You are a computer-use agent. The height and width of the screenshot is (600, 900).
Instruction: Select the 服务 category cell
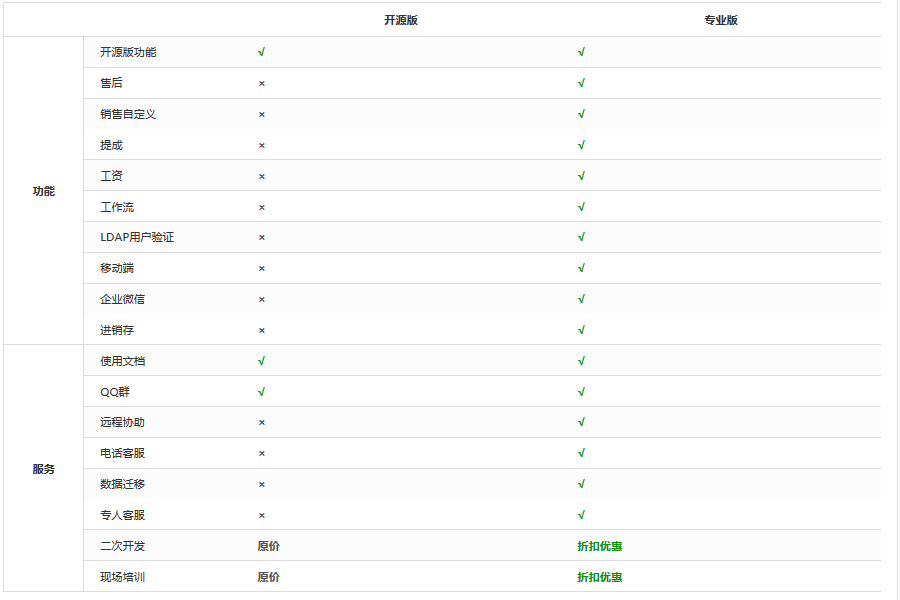(44, 469)
